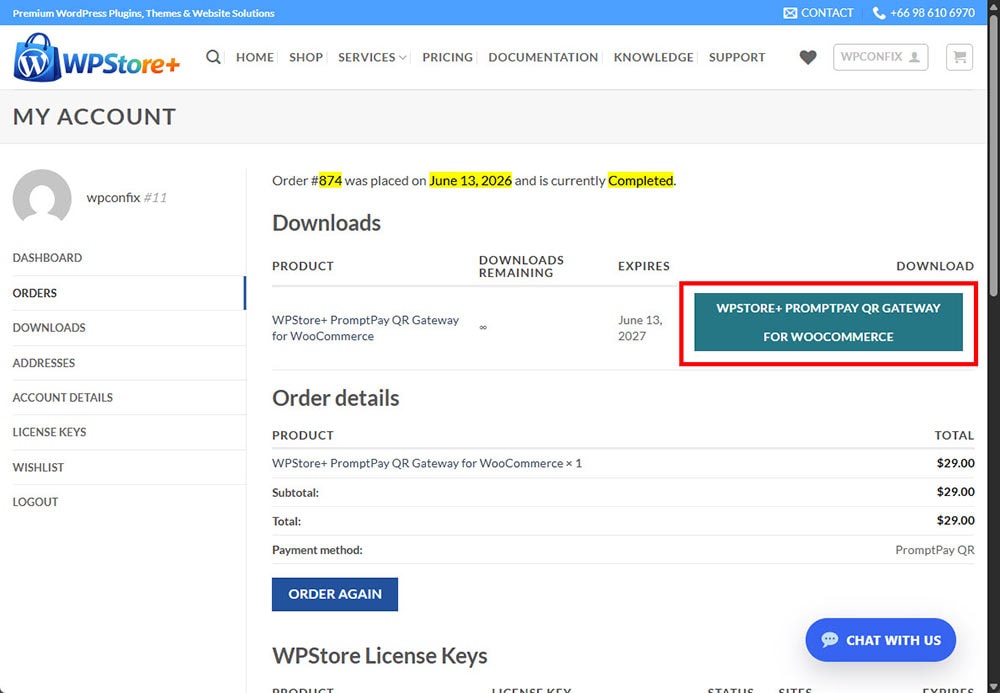Image resolution: width=1000 pixels, height=693 pixels.
Task: Click the highlighted order number 874
Action: pyautogui.click(x=330, y=180)
